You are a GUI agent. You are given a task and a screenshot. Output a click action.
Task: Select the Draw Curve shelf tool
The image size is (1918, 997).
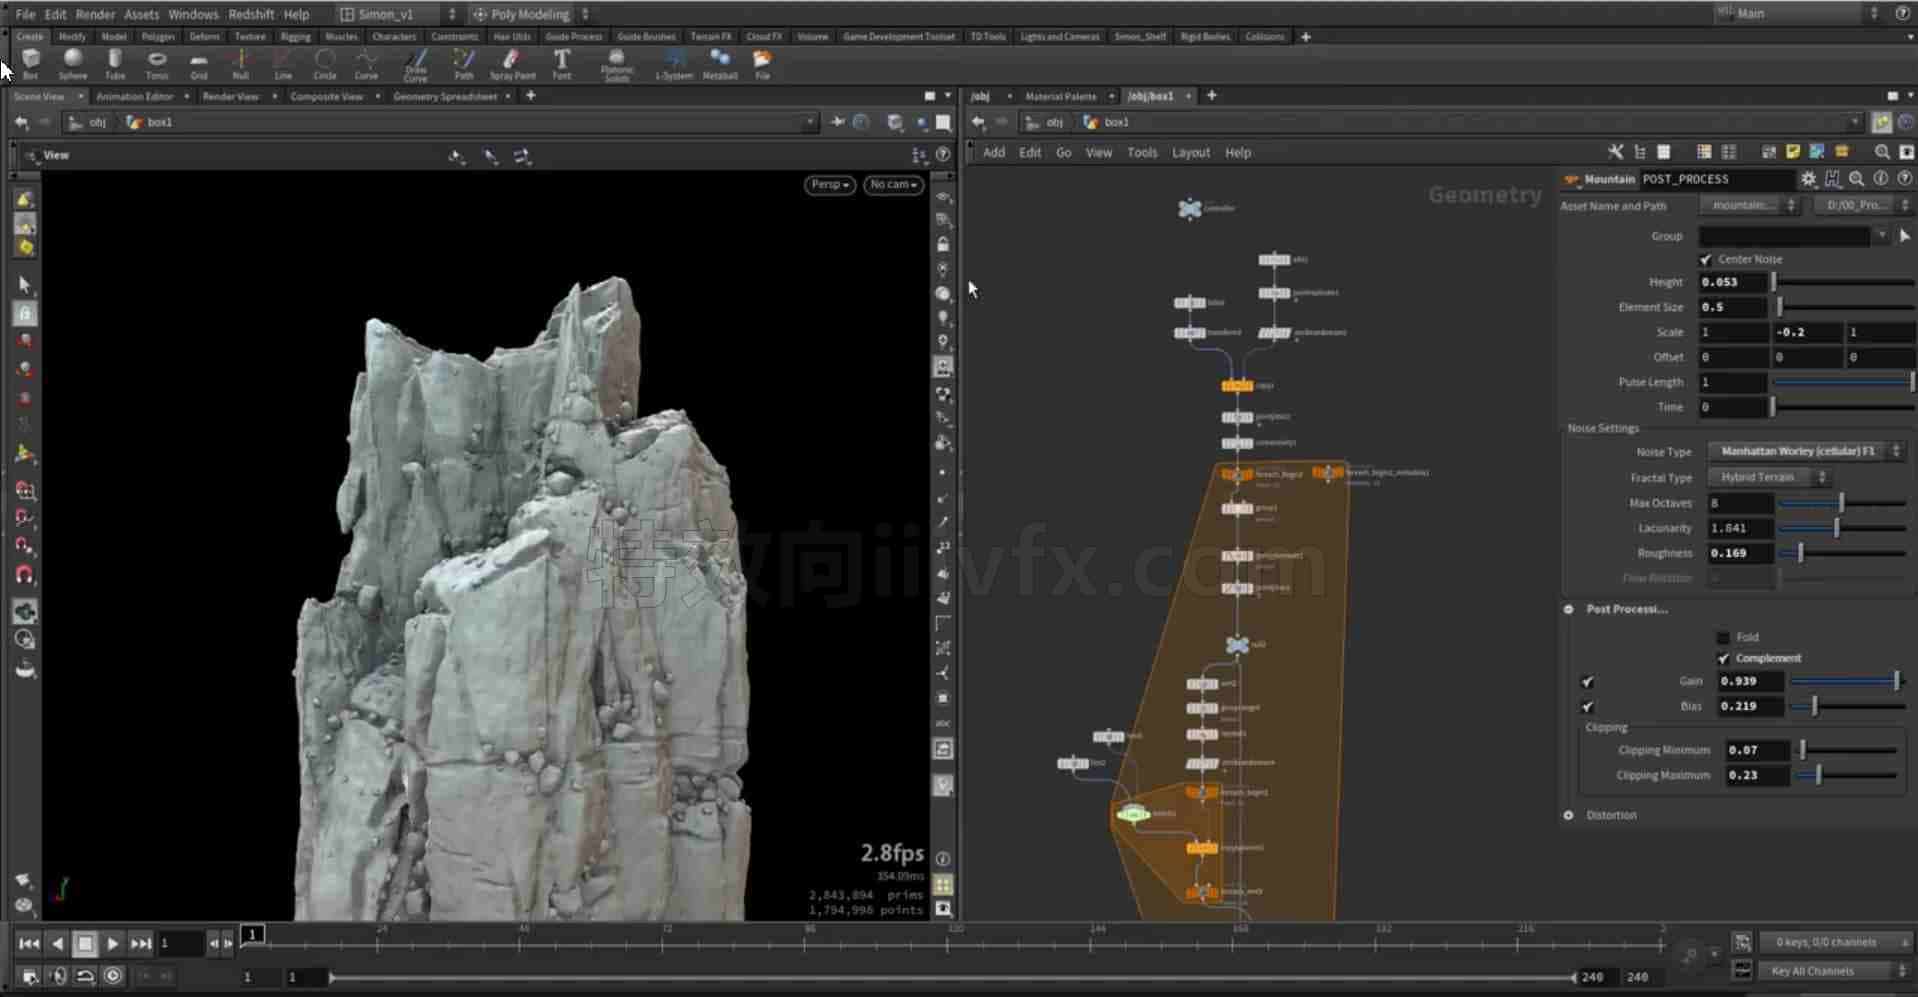(416, 65)
